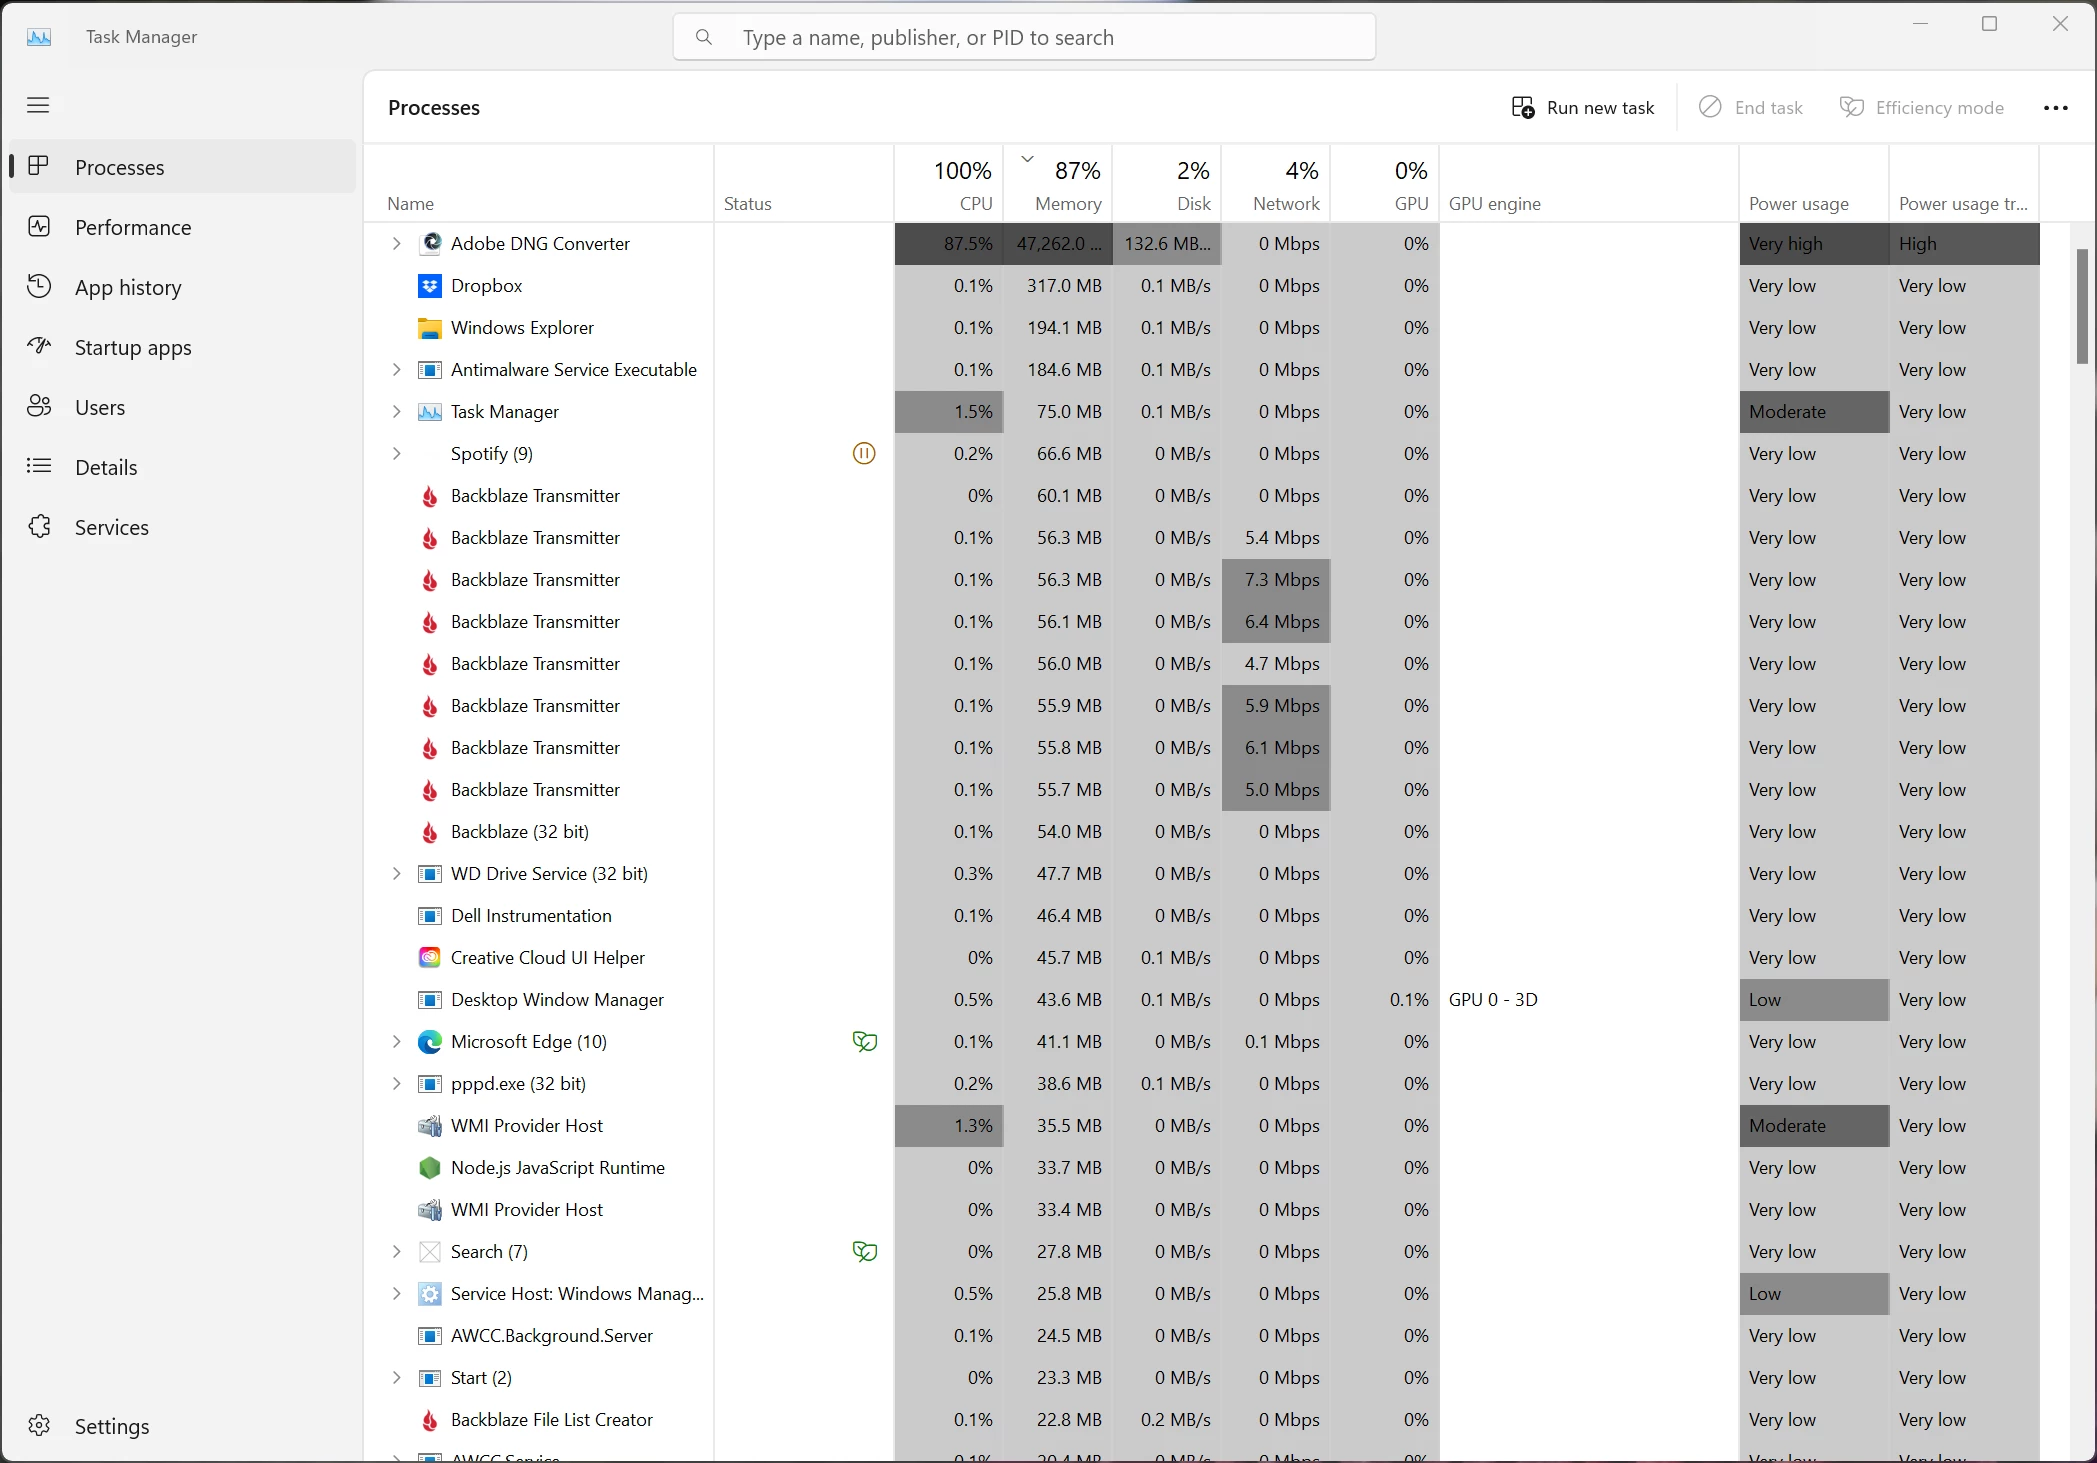This screenshot has height=1463, width=2097.
Task: Expand the Adobe DNG Converter process
Action: [396, 244]
